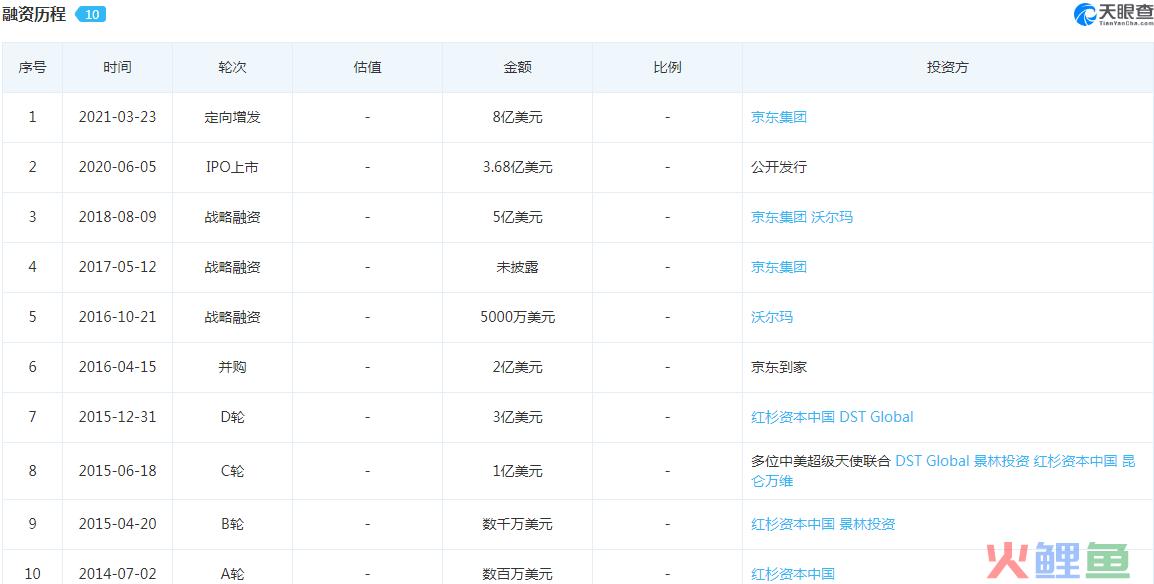Open DST Global link in D轮 row

[x=876, y=417]
